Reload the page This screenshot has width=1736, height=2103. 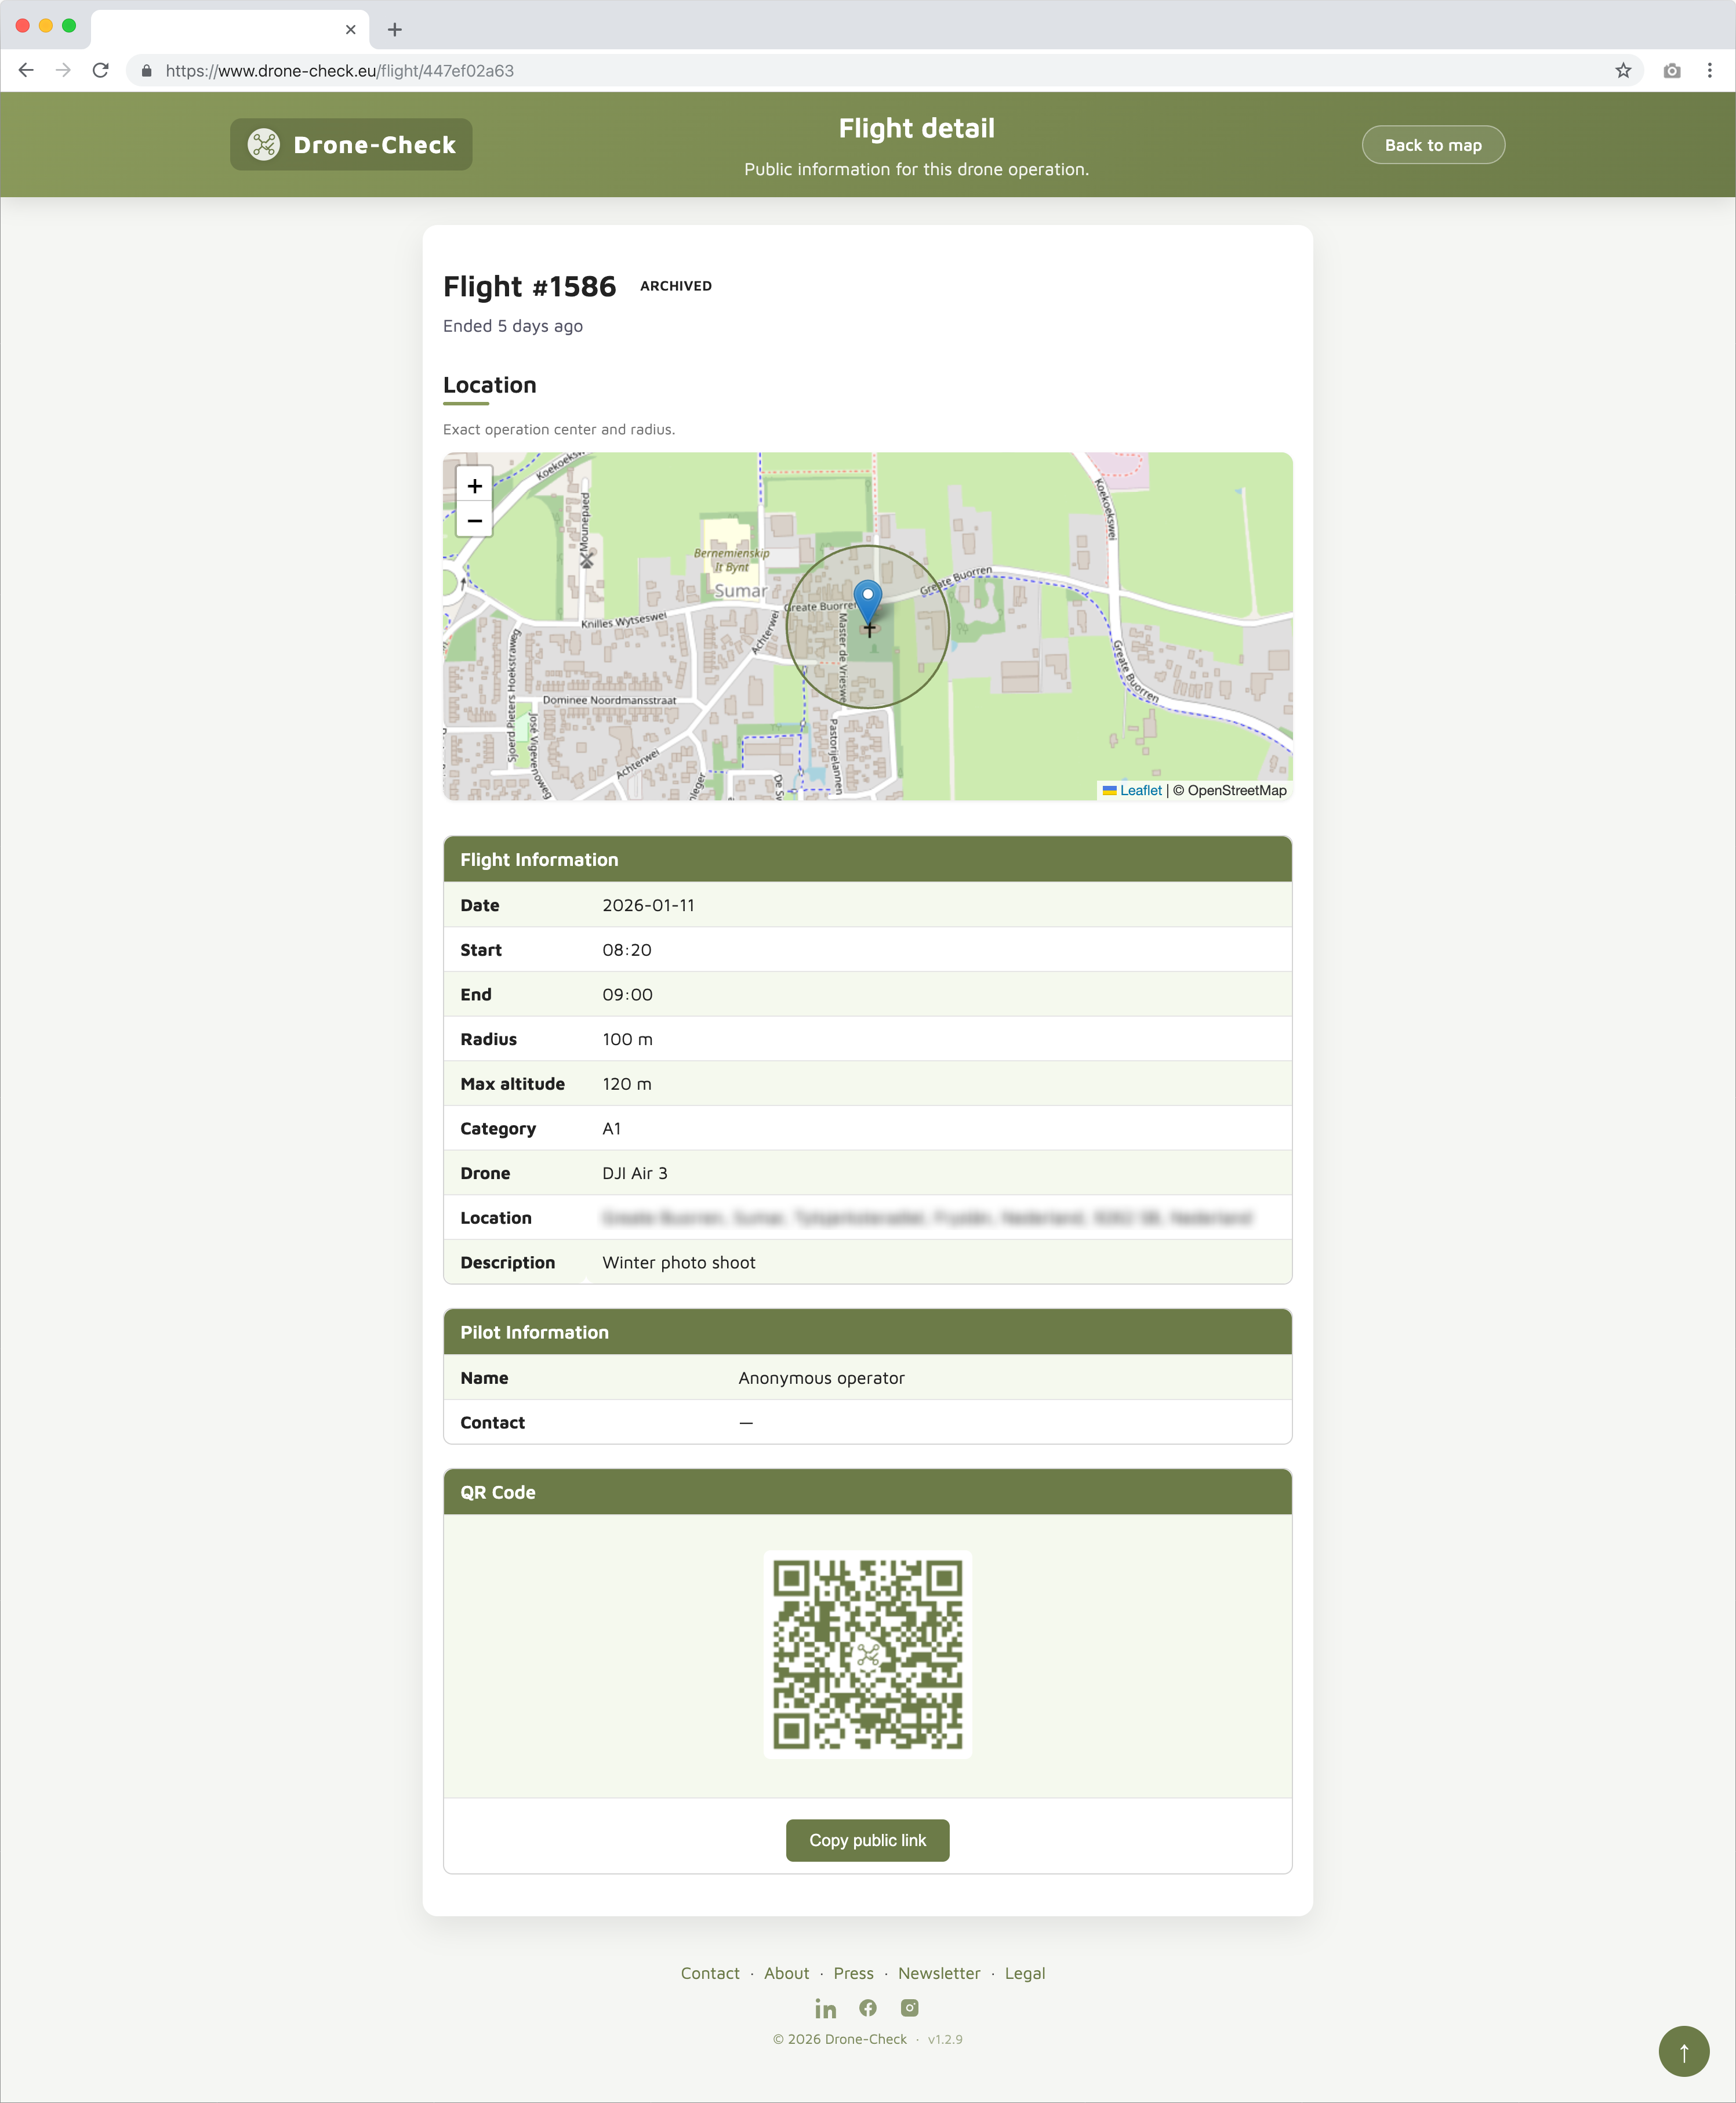point(100,71)
